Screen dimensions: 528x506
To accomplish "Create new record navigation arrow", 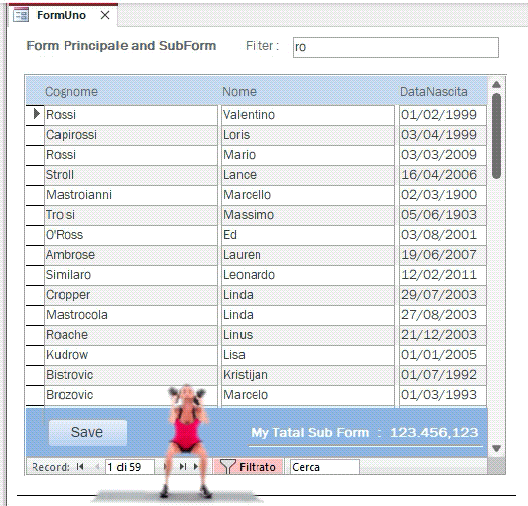I will (196, 467).
